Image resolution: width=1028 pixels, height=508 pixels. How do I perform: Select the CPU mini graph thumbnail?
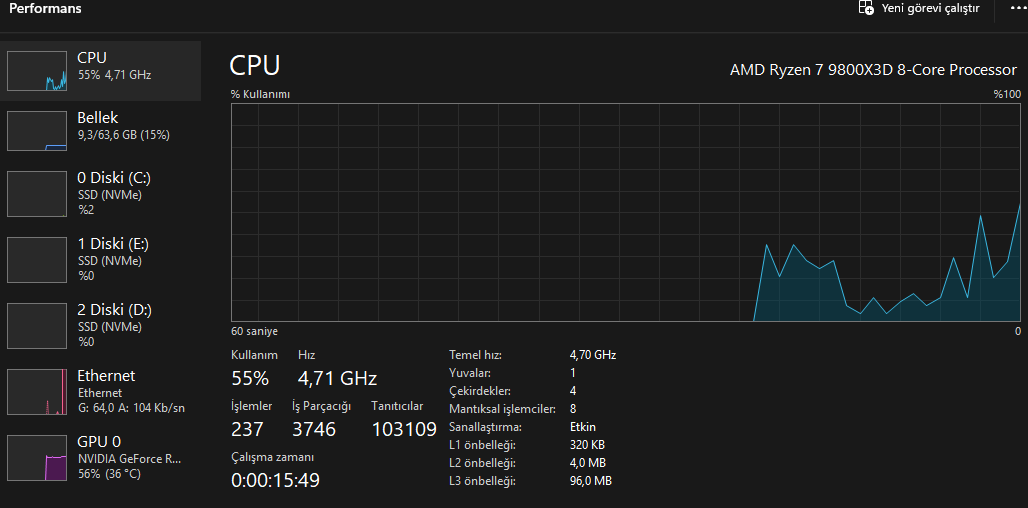37,71
